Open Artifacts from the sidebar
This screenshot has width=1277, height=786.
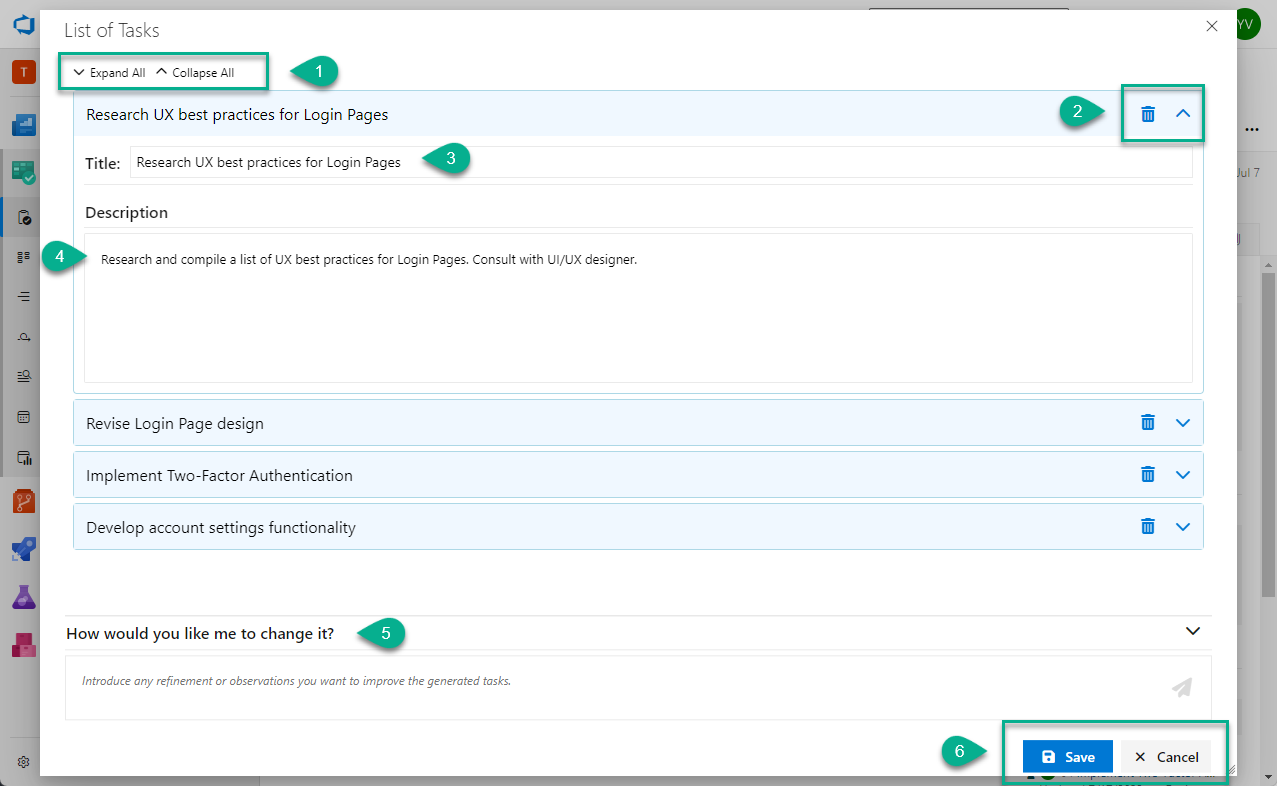pyautogui.click(x=22, y=644)
